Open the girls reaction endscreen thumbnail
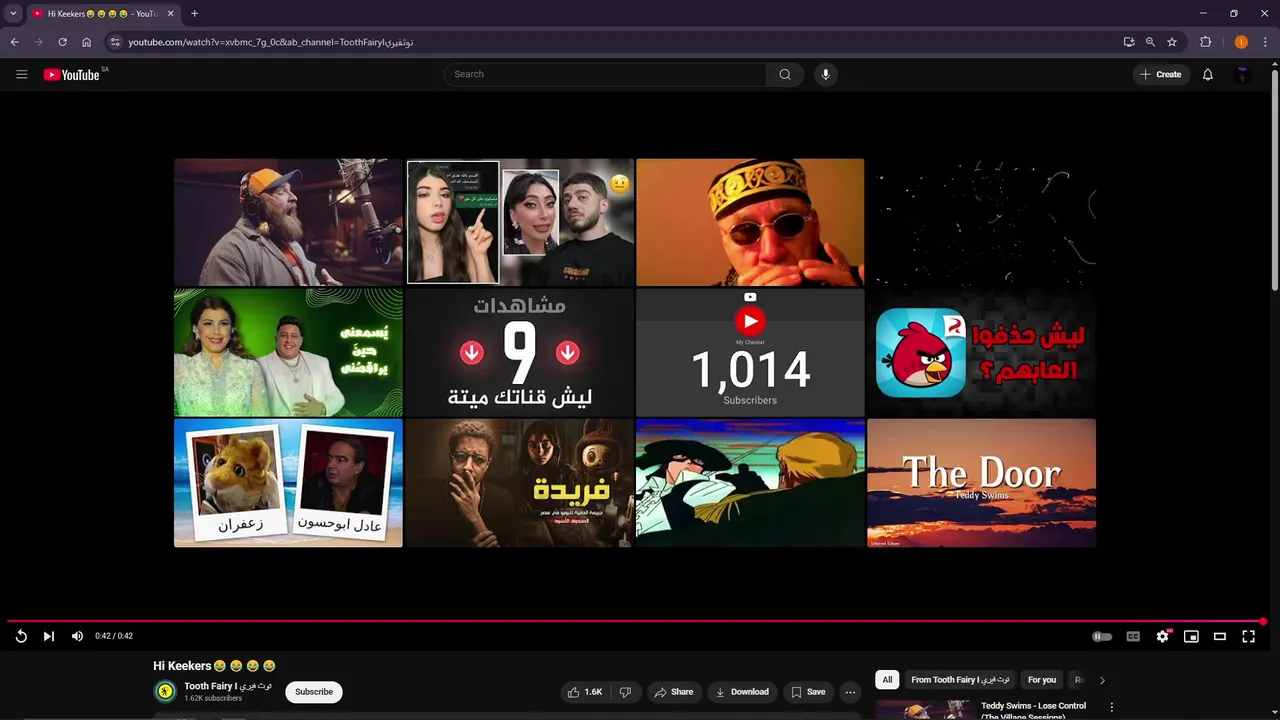 (519, 222)
